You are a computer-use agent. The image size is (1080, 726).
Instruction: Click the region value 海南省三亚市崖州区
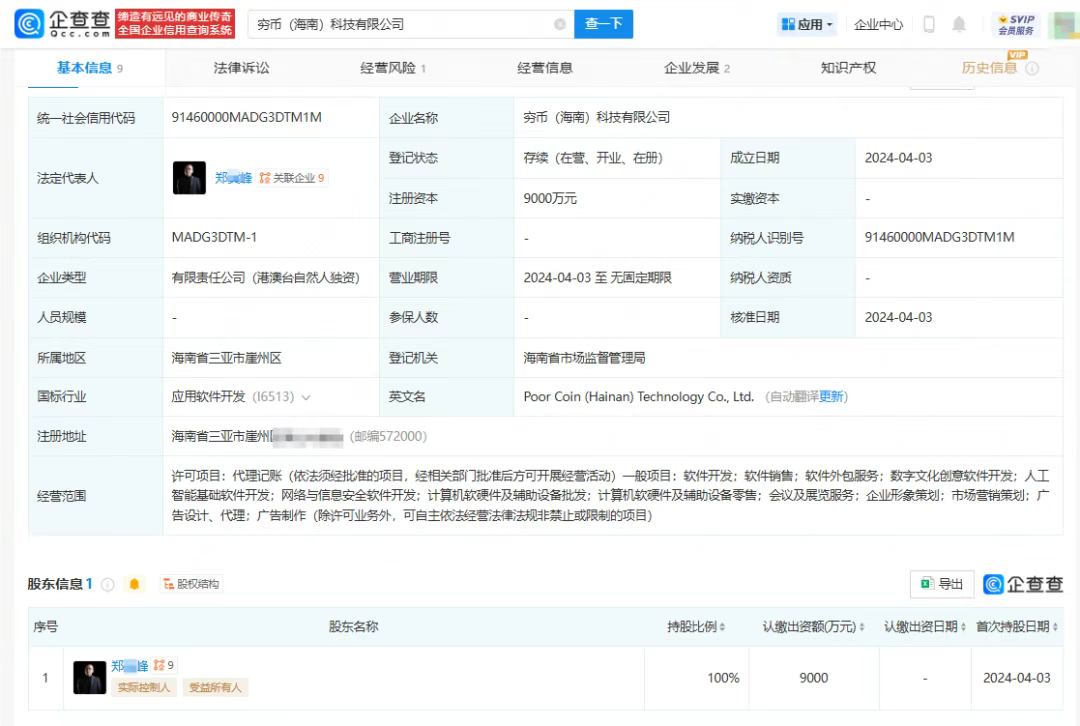(227, 357)
